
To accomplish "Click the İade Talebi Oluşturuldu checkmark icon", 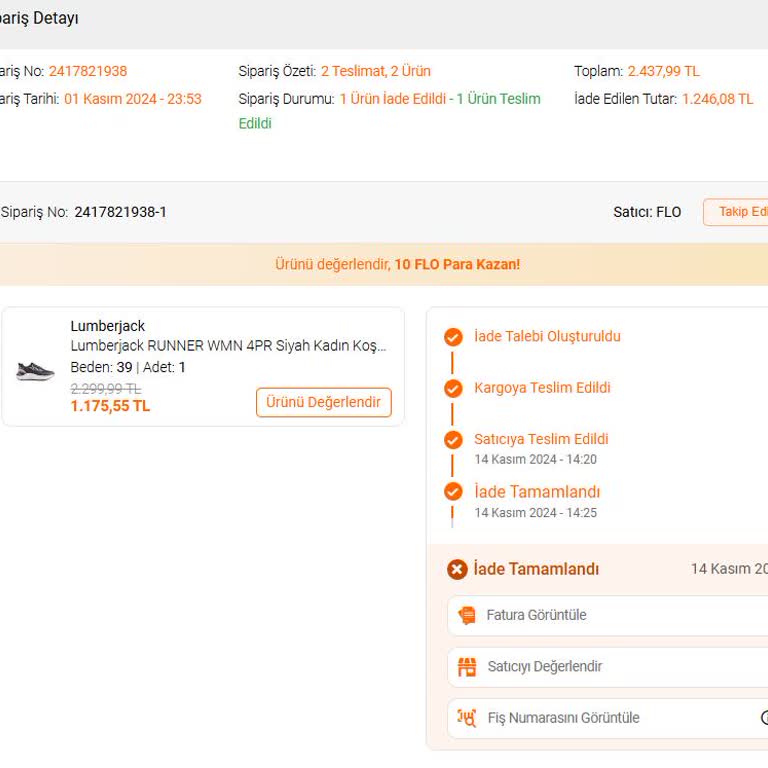I will (x=453, y=337).
